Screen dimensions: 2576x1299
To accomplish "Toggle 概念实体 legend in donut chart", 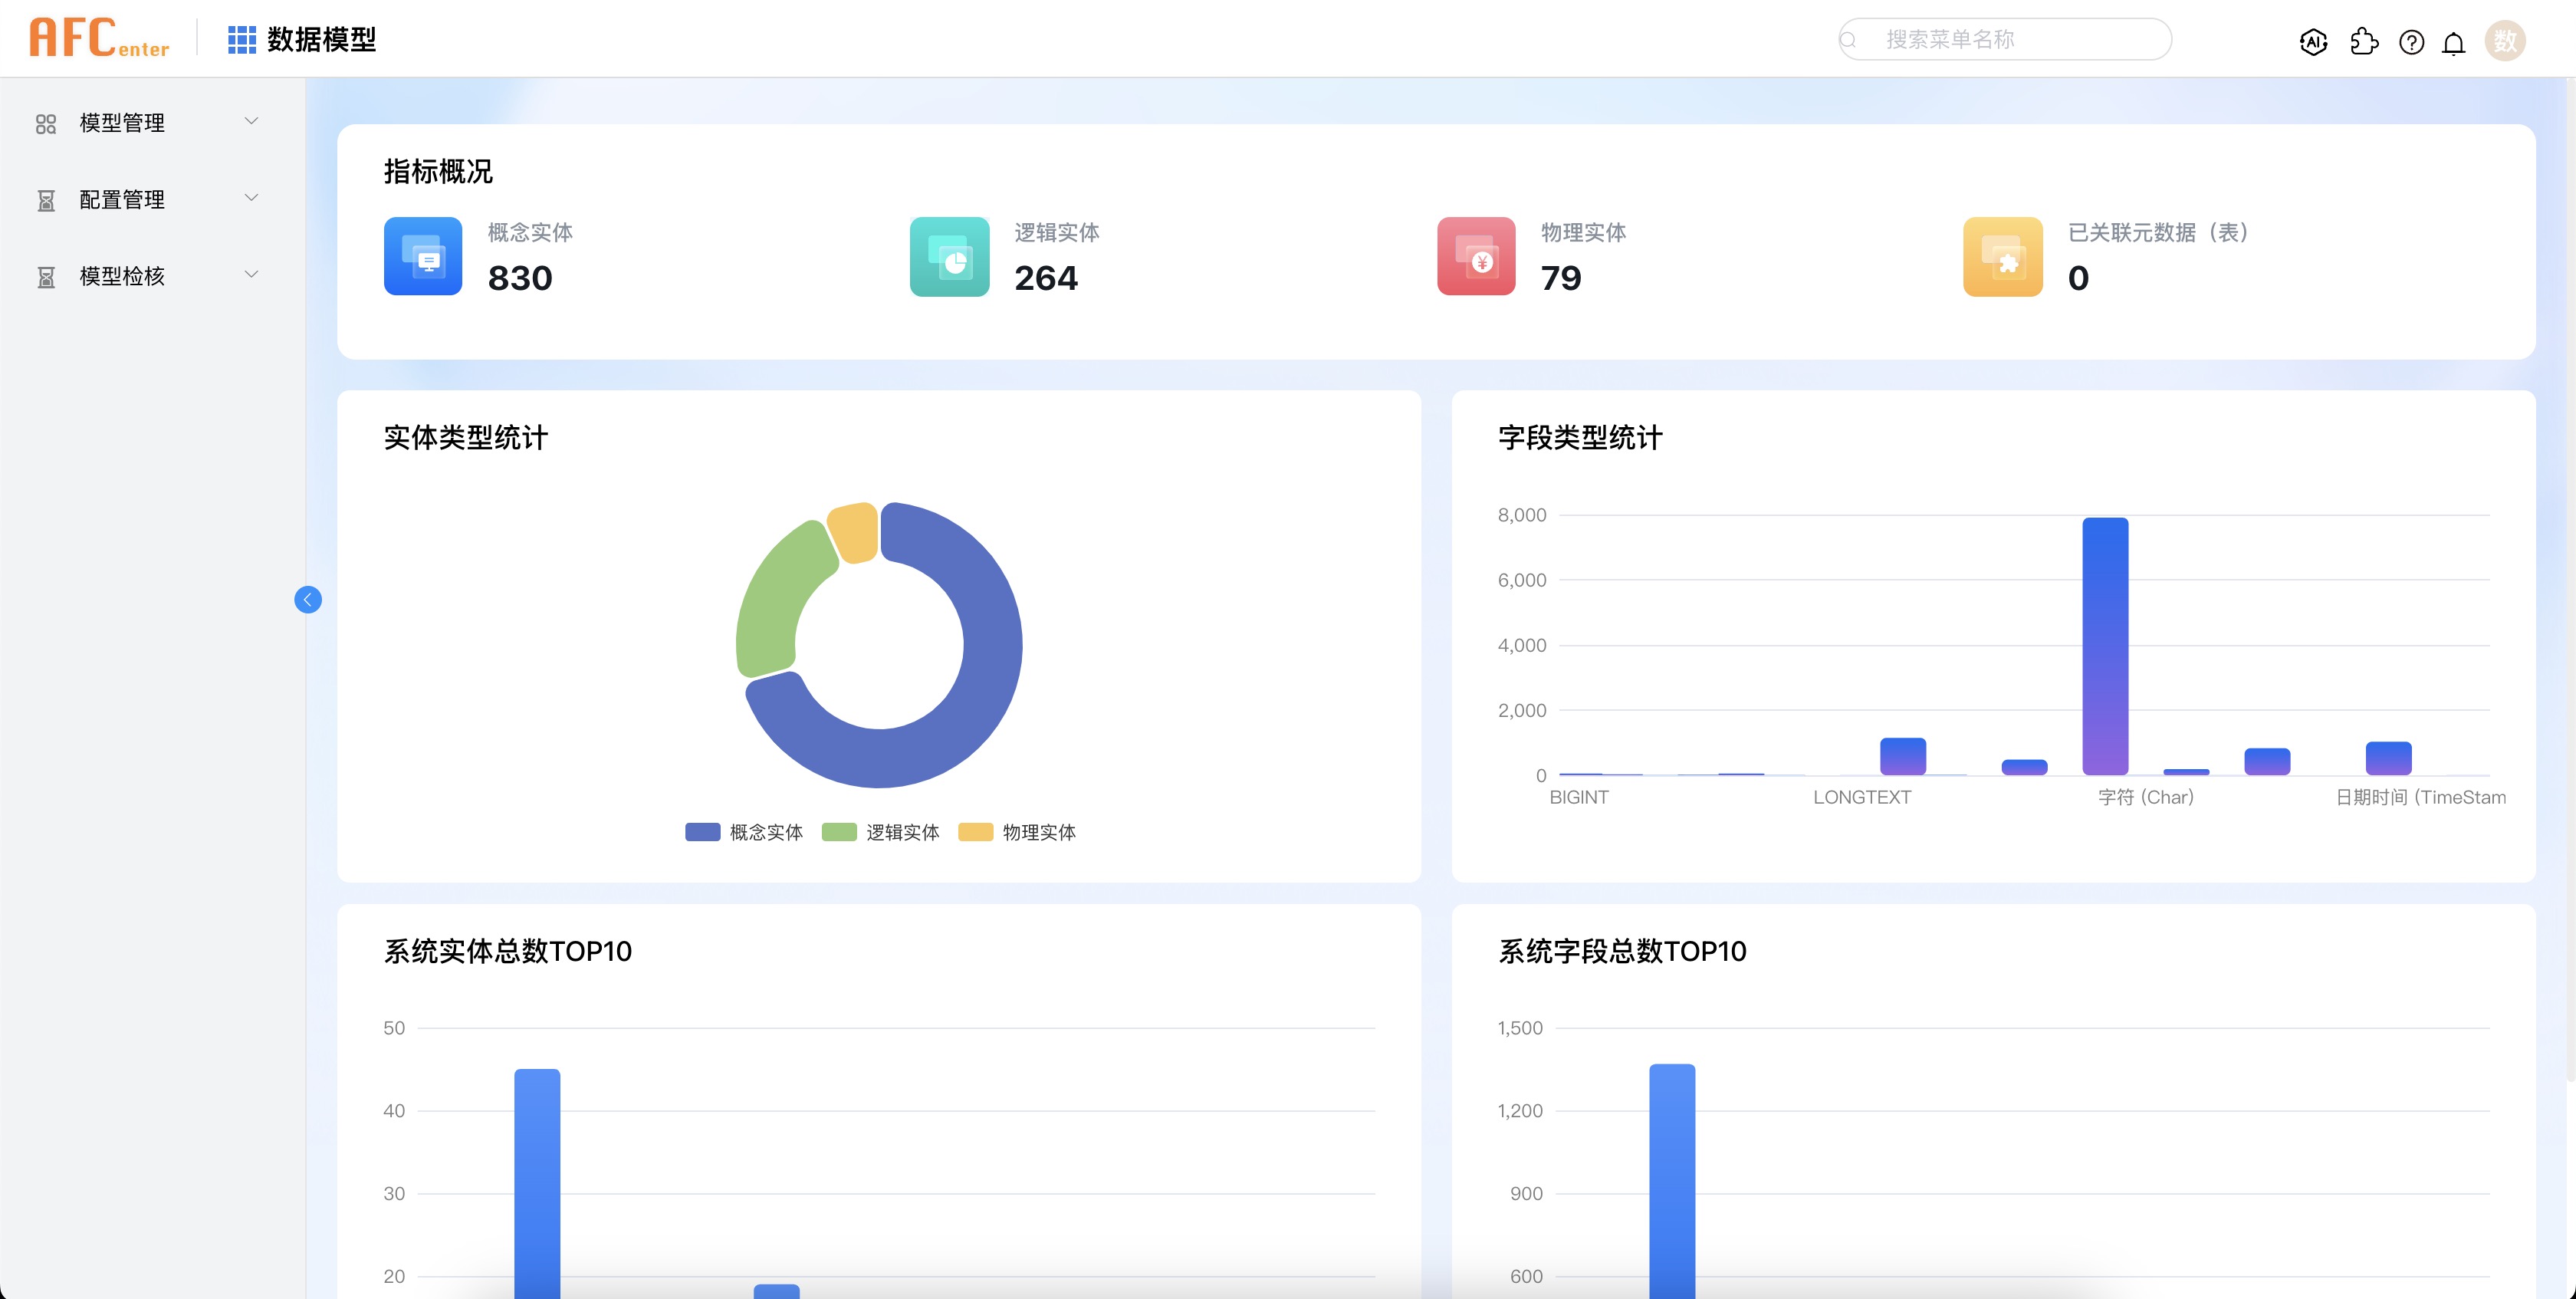I will tap(745, 832).
